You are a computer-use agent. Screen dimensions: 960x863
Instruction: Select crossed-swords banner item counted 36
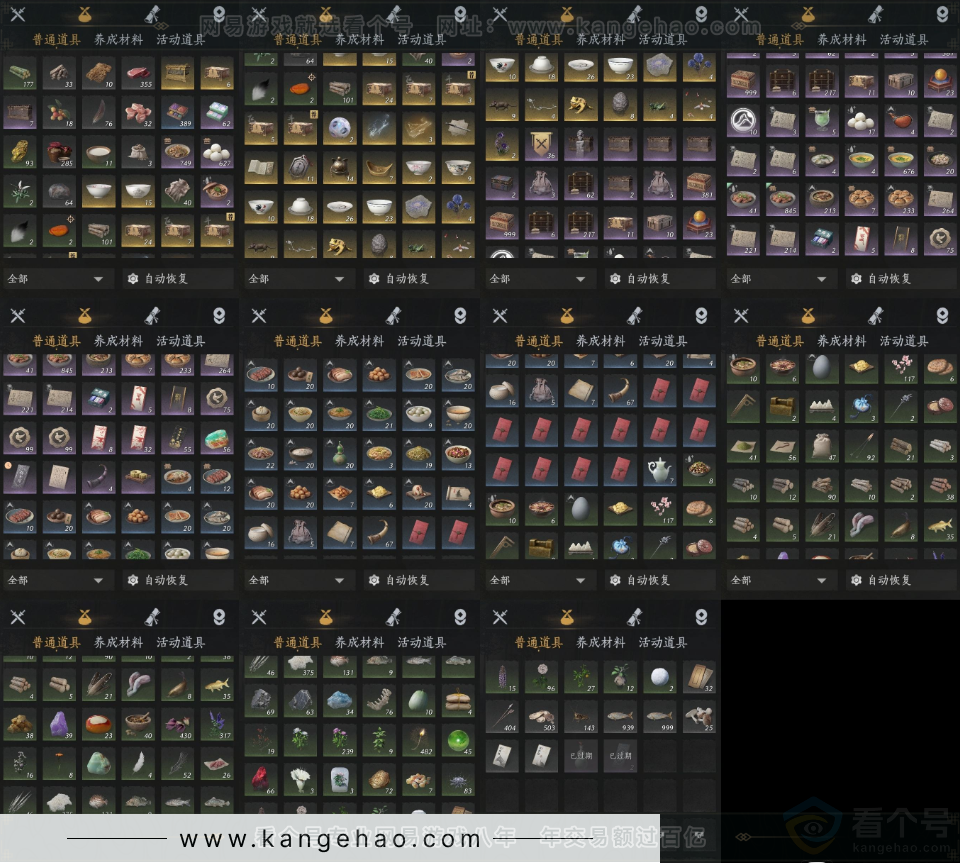pyautogui.click(x=541, y=146)
